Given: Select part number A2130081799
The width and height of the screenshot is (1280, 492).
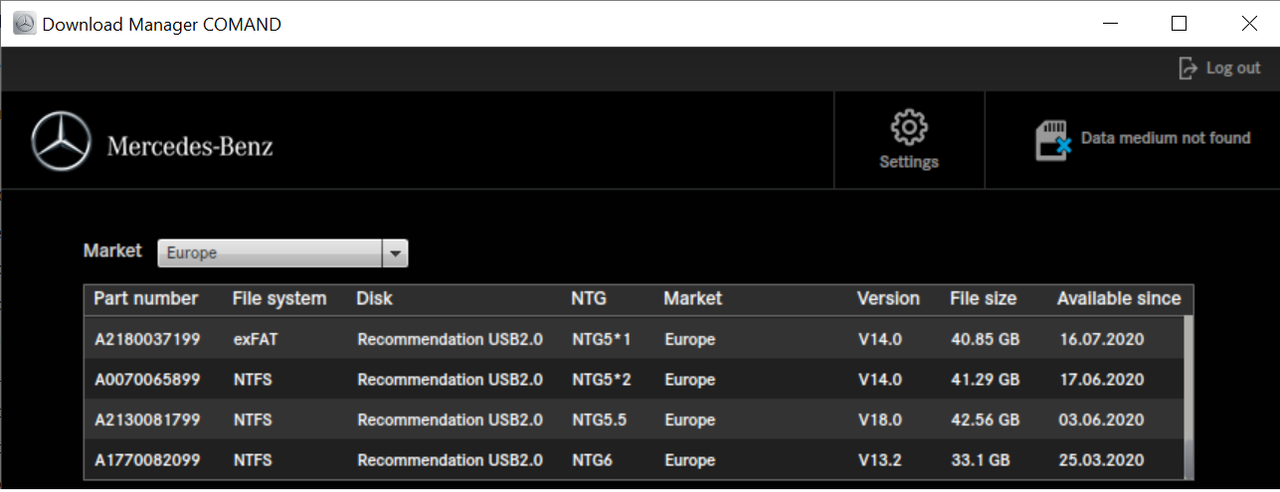Looking at the screenshot, I should (147, 420).
